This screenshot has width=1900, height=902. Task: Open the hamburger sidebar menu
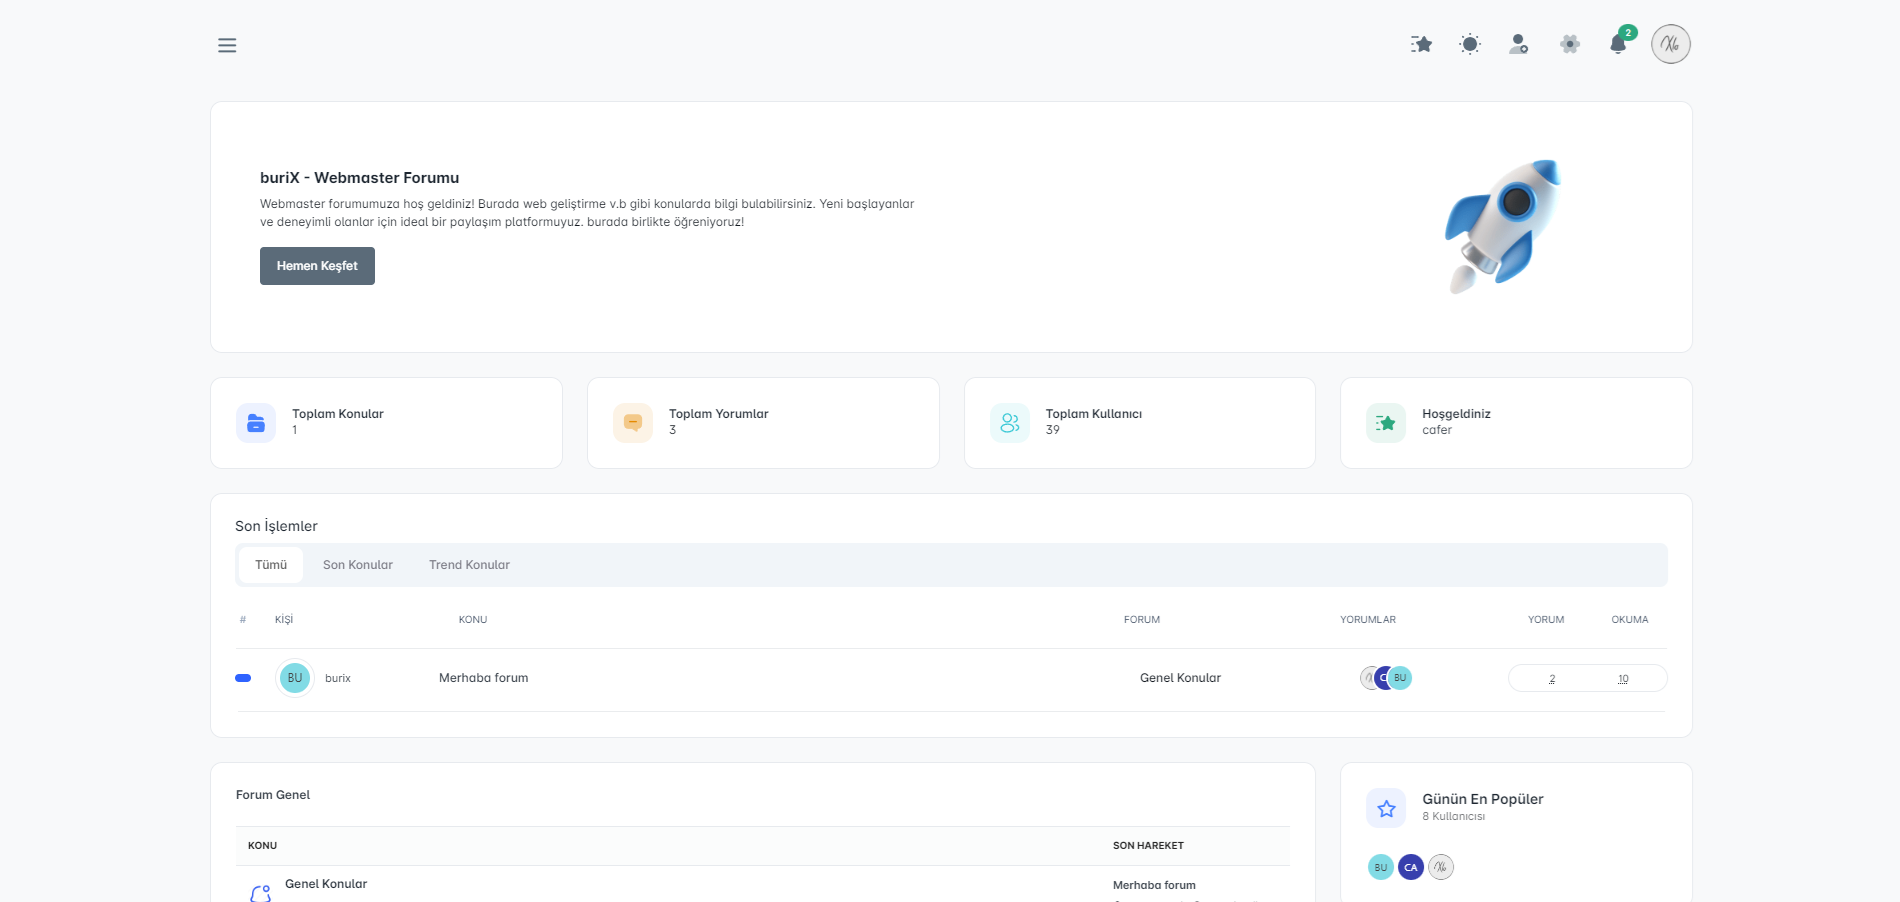pos(227,45)
